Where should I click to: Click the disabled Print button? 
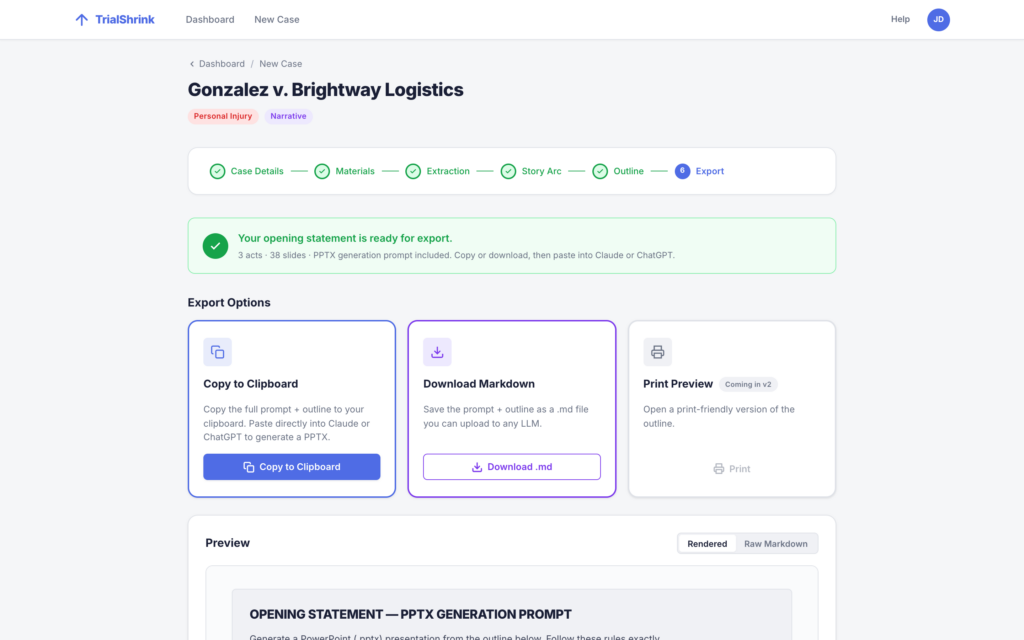pos(731,469)
